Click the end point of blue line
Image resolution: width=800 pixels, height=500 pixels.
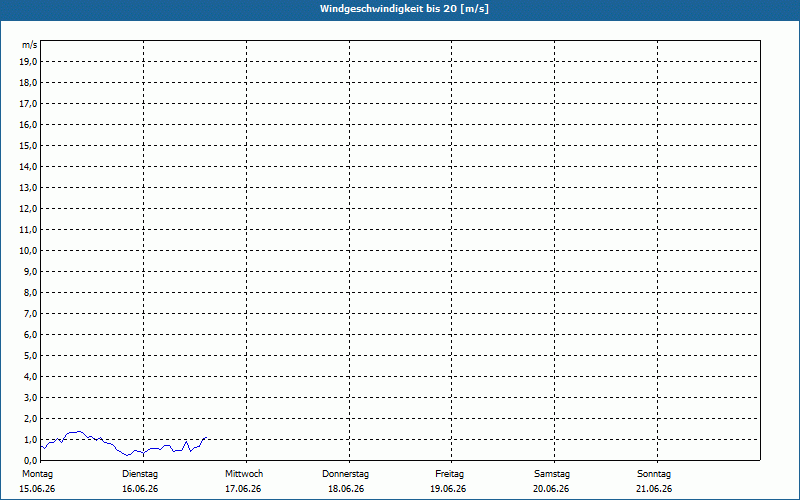click(206, 437)
